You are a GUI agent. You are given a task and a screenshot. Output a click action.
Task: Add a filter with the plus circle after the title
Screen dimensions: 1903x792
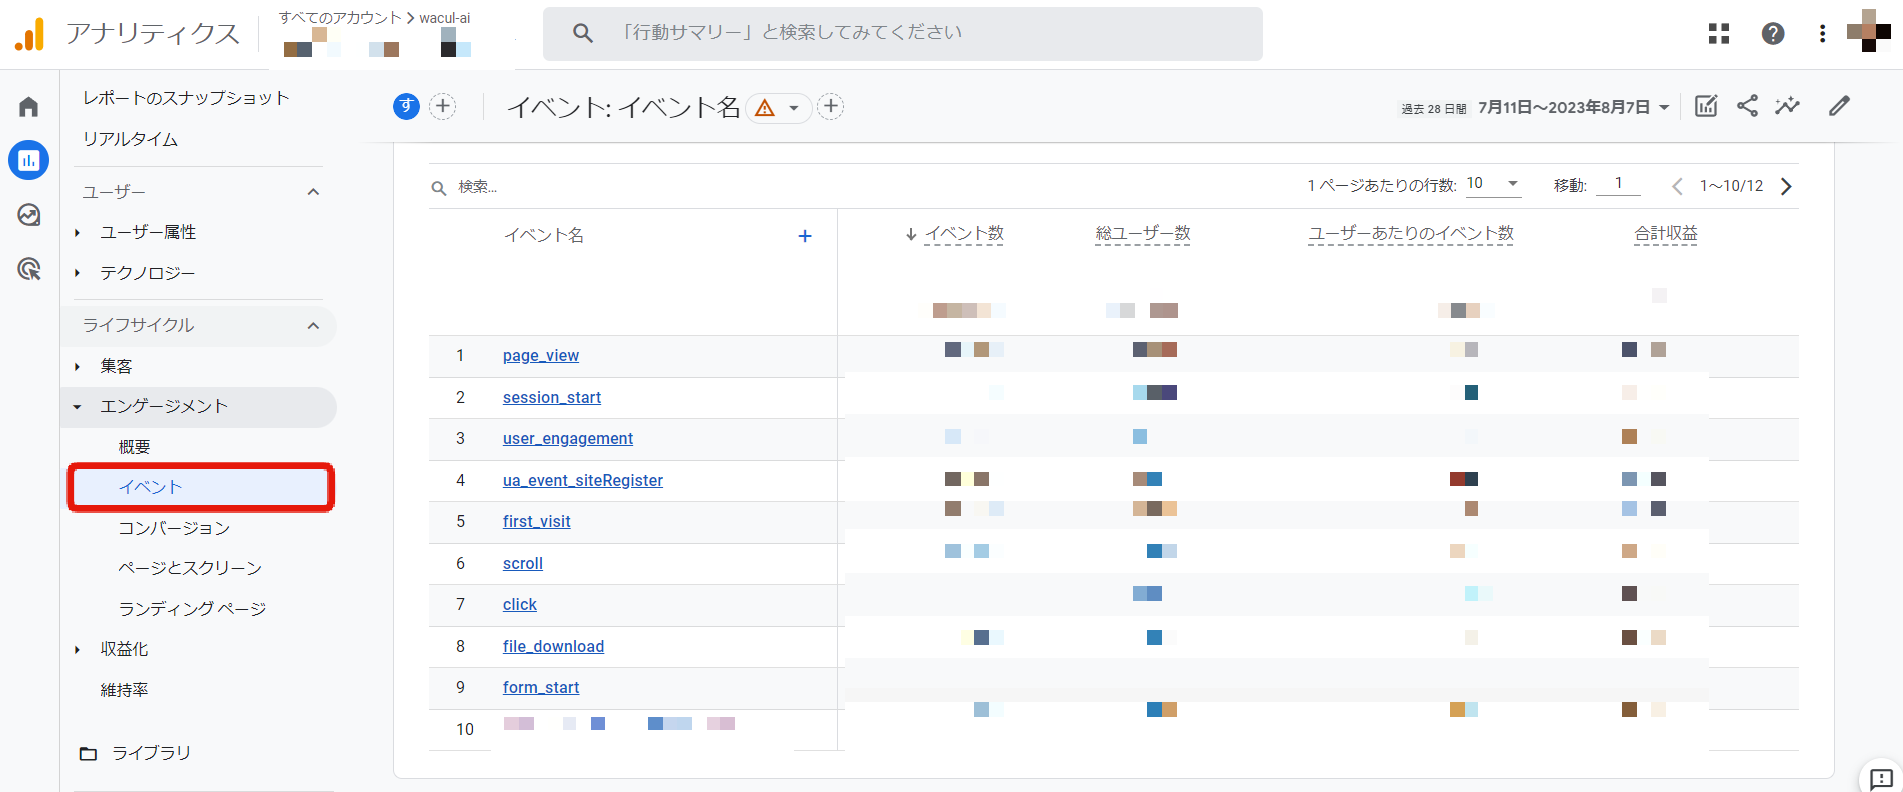pos(831,106)
